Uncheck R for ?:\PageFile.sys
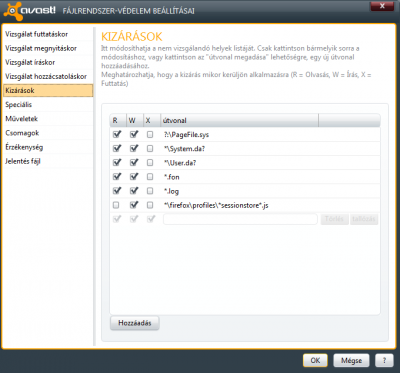 [x=117, y=134]
